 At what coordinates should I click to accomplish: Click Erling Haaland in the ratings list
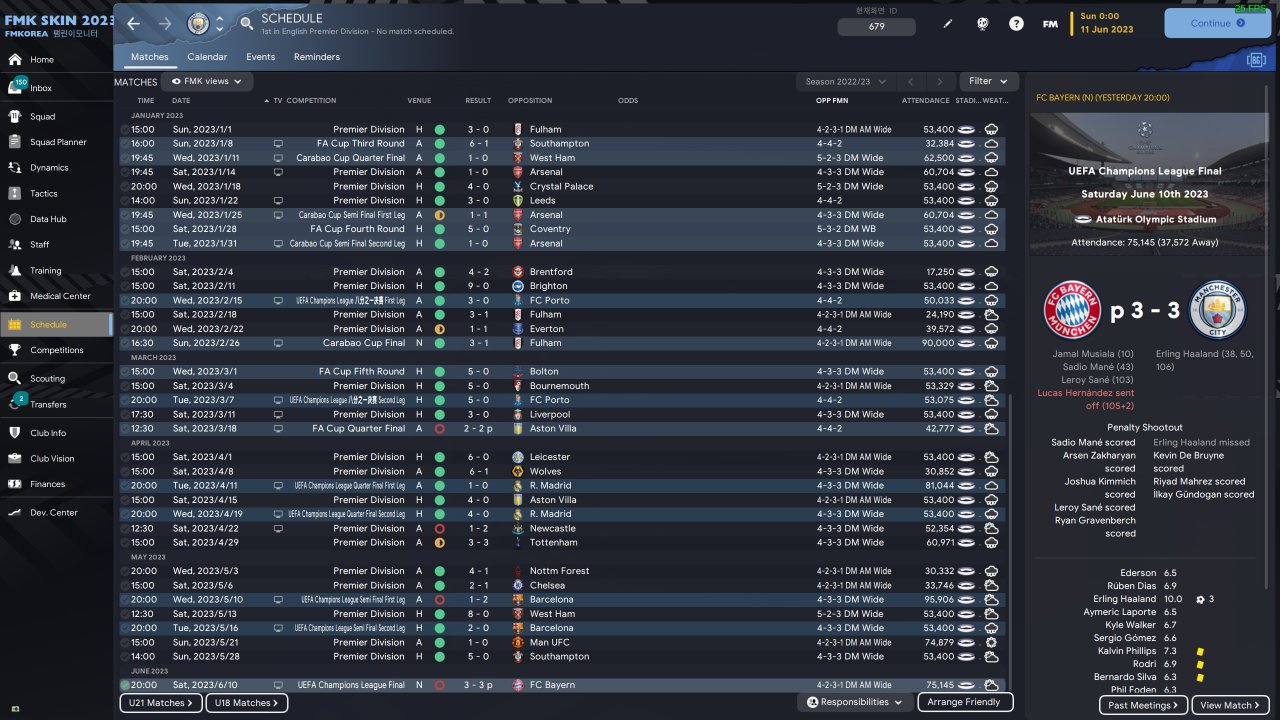(x=1124, y=599)
